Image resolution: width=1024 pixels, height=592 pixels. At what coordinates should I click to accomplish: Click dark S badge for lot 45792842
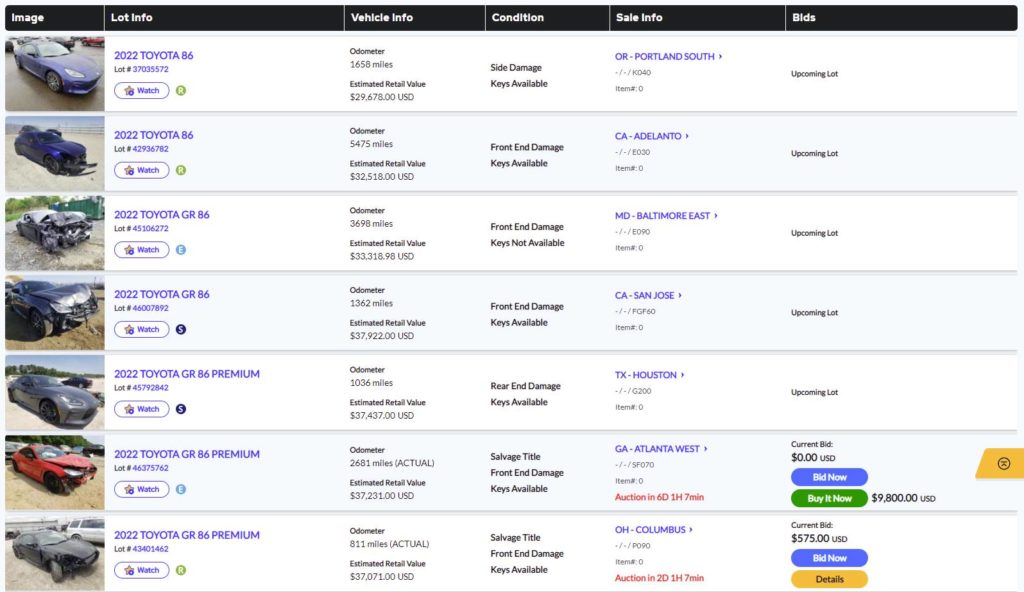(181, 409)
